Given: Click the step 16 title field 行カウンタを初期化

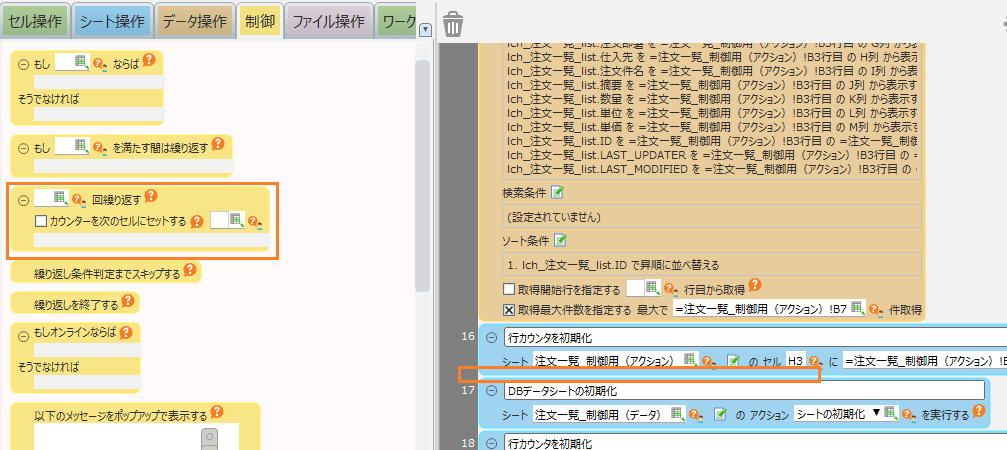Looking at the screenshot, I should pos(755,338).
